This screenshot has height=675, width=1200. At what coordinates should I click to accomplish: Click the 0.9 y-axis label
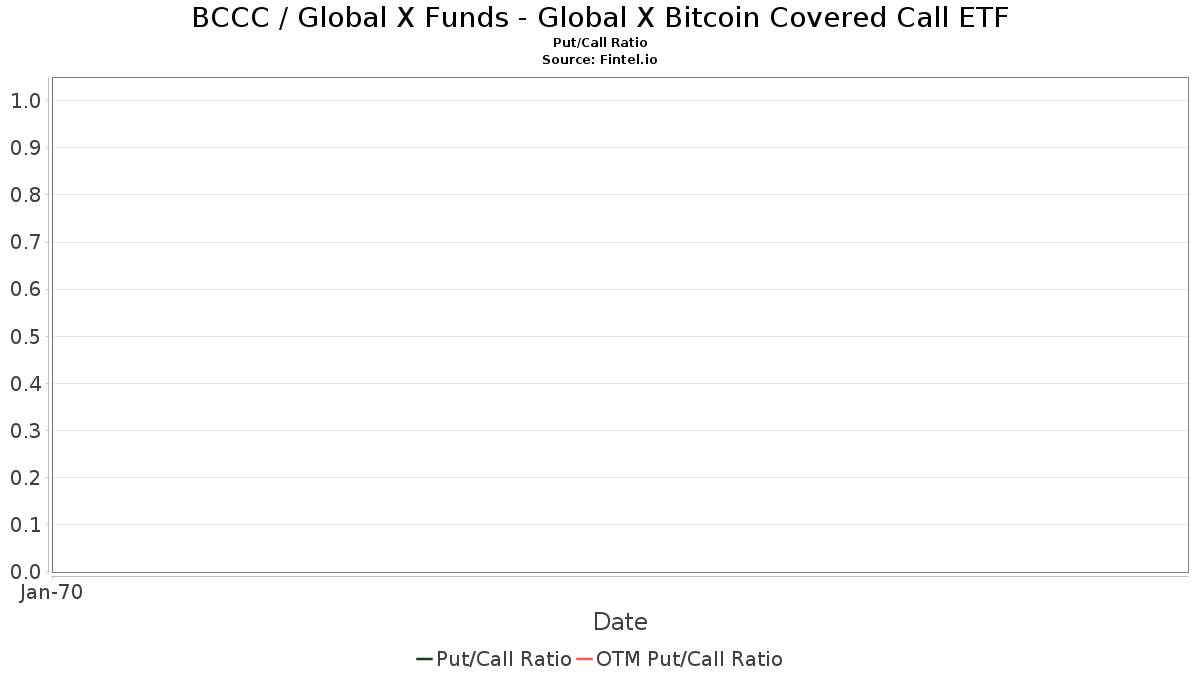(25, 148)
